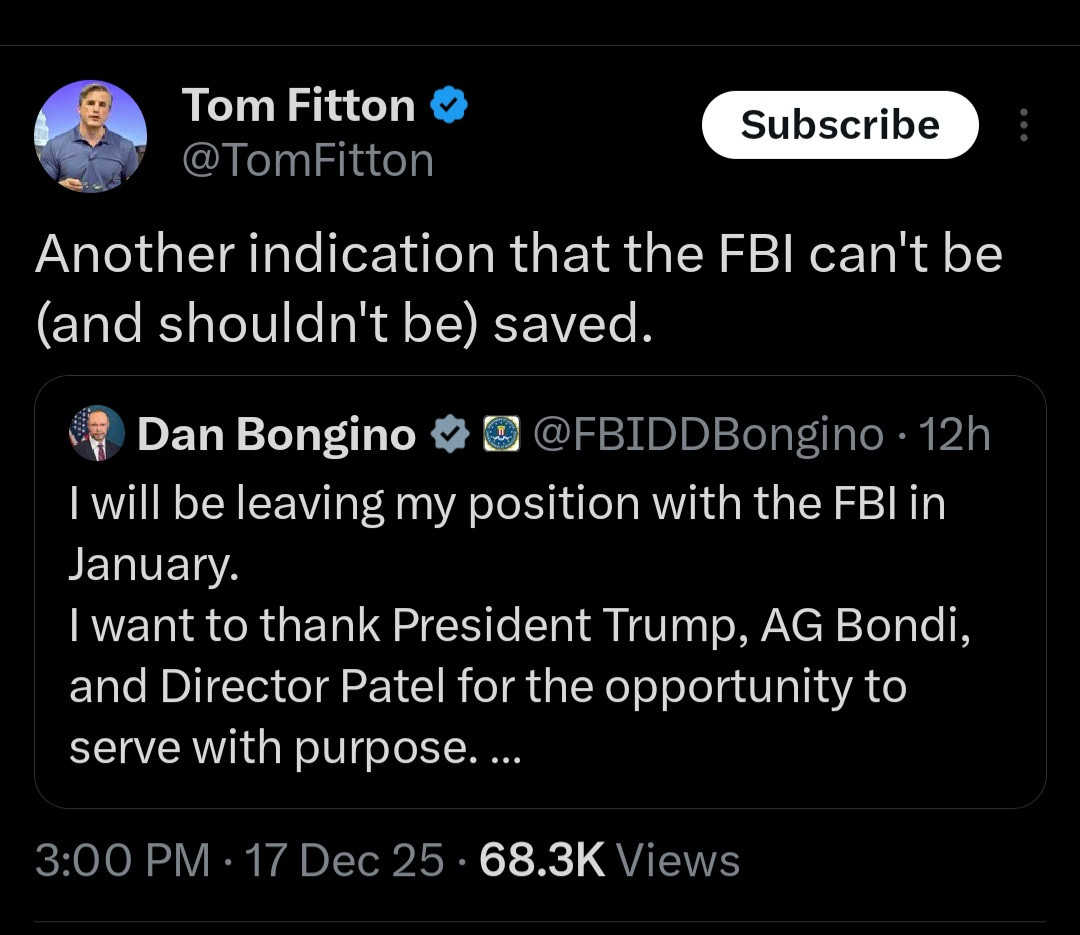
Task: Click the word 'January' in the quoted post
Action: [x=151, y=566]
